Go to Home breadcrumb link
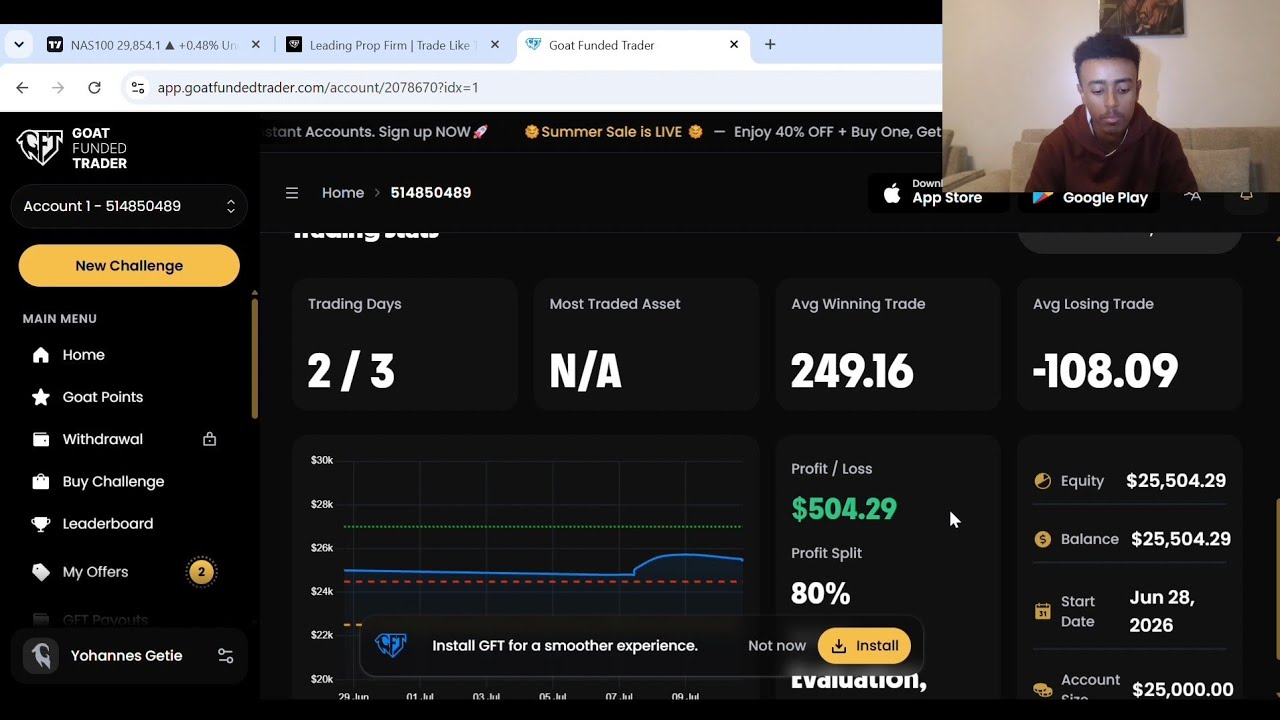1280x720 pixels. click(x=343, y=193)
